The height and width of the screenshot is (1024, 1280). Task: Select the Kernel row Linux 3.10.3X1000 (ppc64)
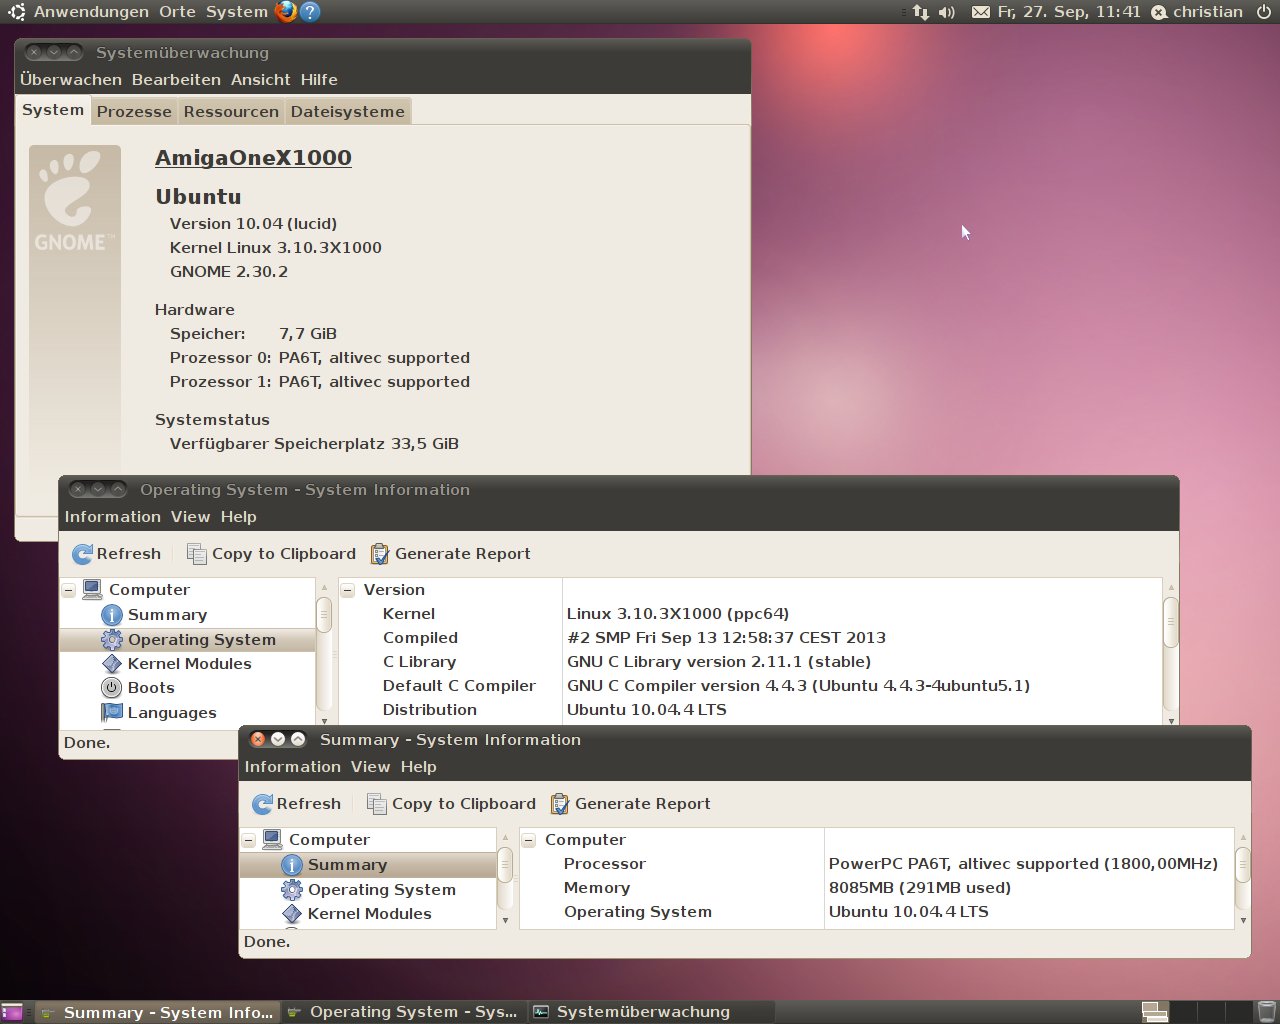point(751,614)
